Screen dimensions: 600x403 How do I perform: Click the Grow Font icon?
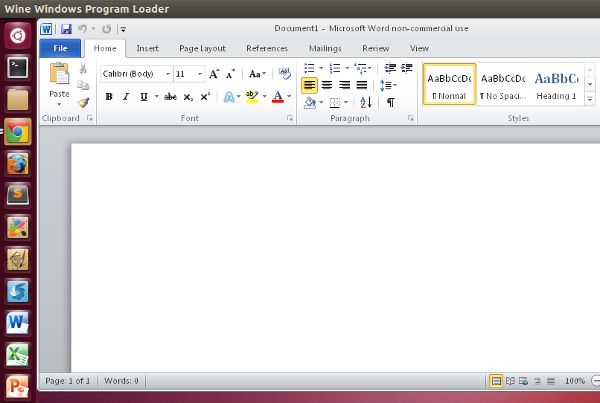tap(214, 74)
